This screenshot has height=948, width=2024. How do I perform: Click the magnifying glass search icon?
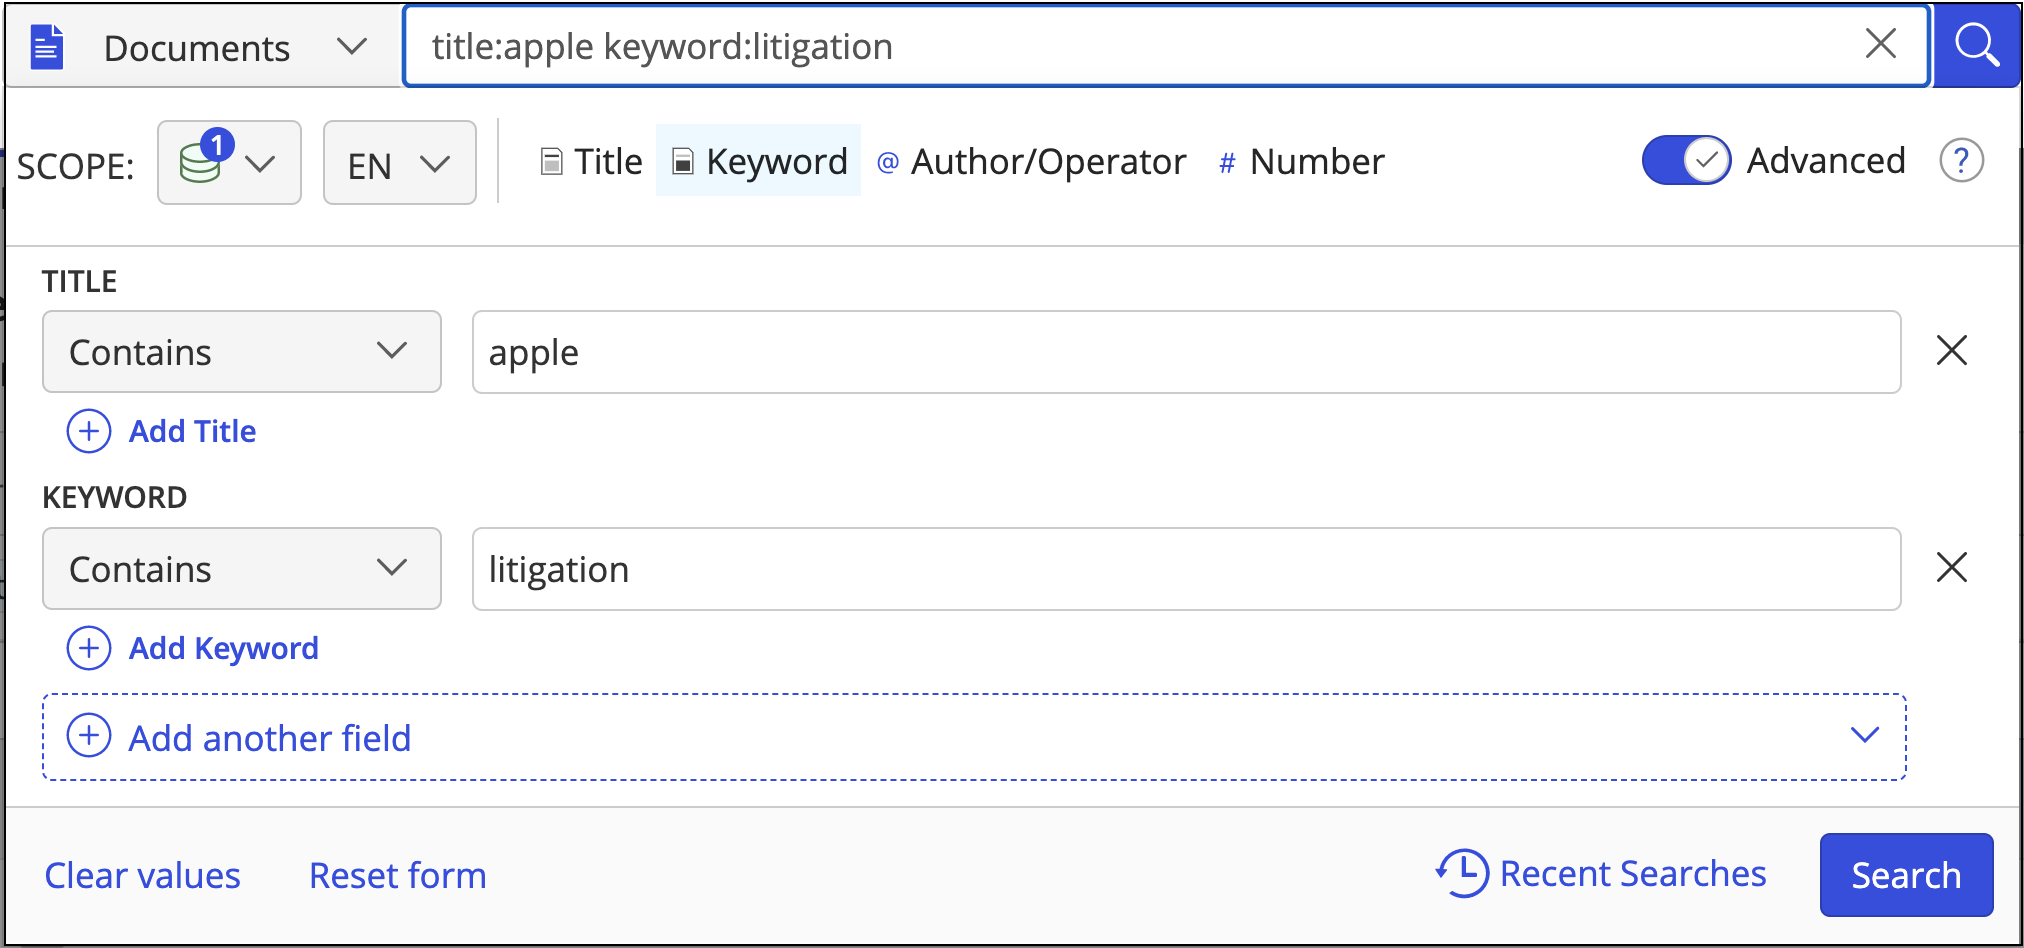tap(1976, 46)
